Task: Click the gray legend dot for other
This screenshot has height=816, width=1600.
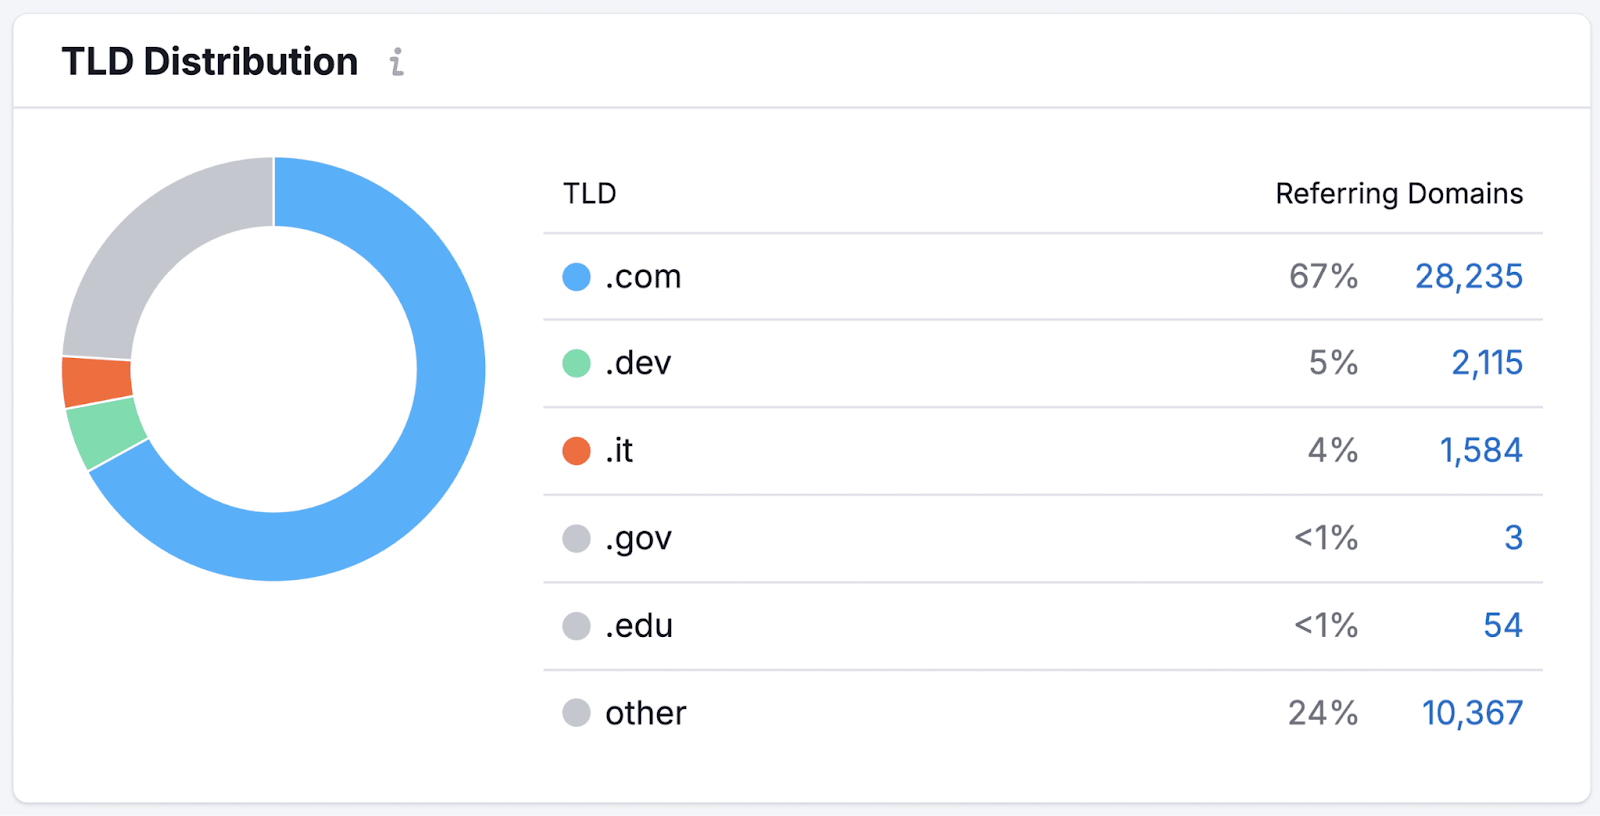Action: point(576,712)
